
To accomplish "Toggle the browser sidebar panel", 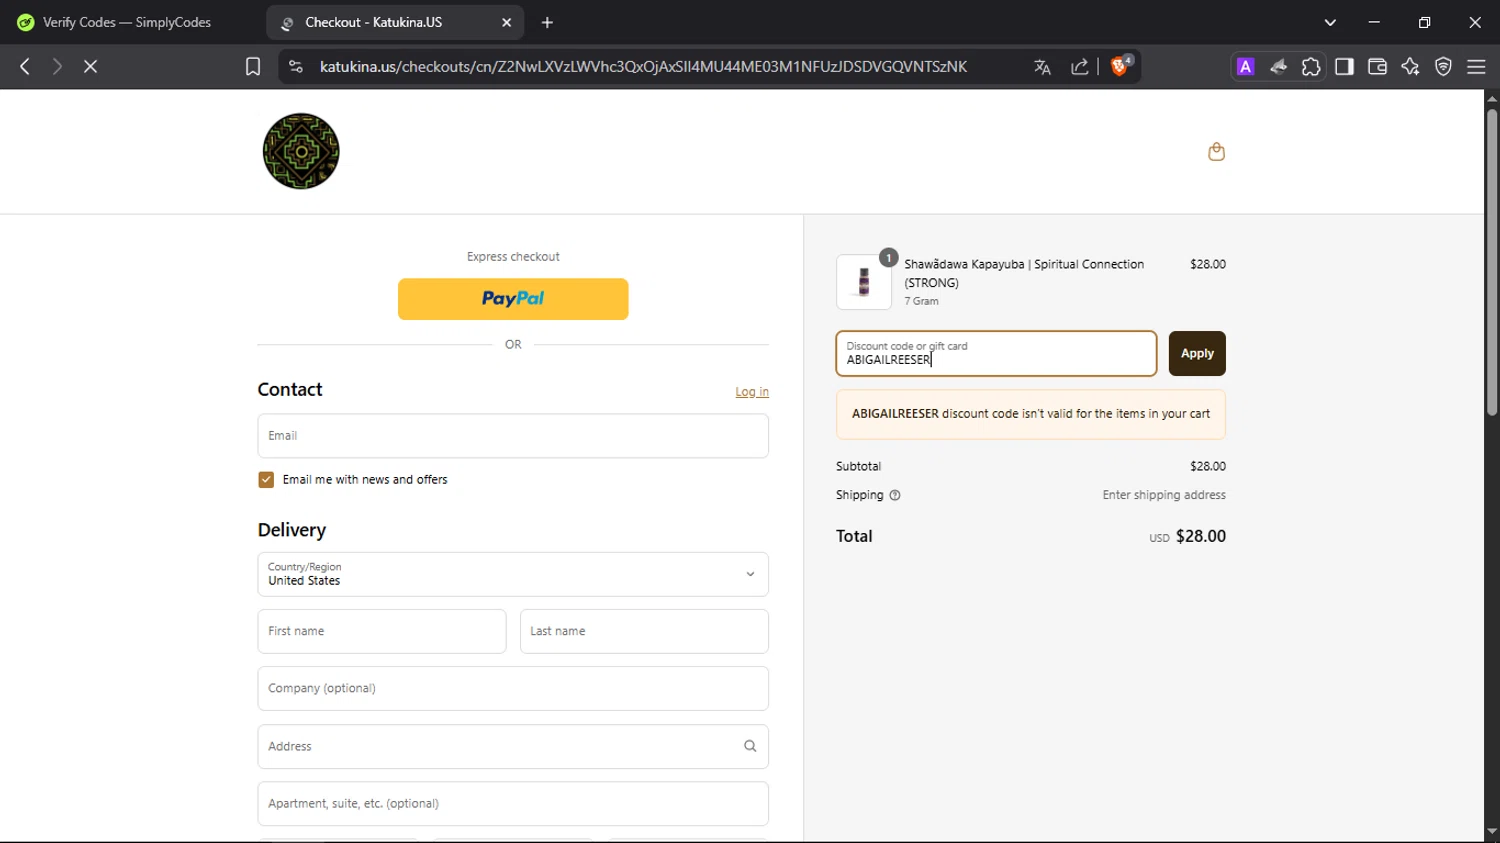I will [x=1344, y=67].
